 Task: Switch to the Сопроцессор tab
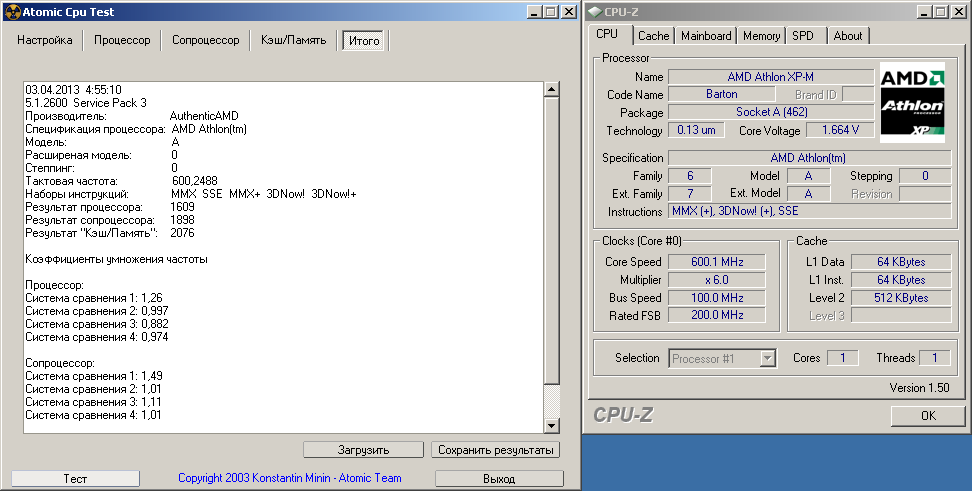click(x=206, y=40)
